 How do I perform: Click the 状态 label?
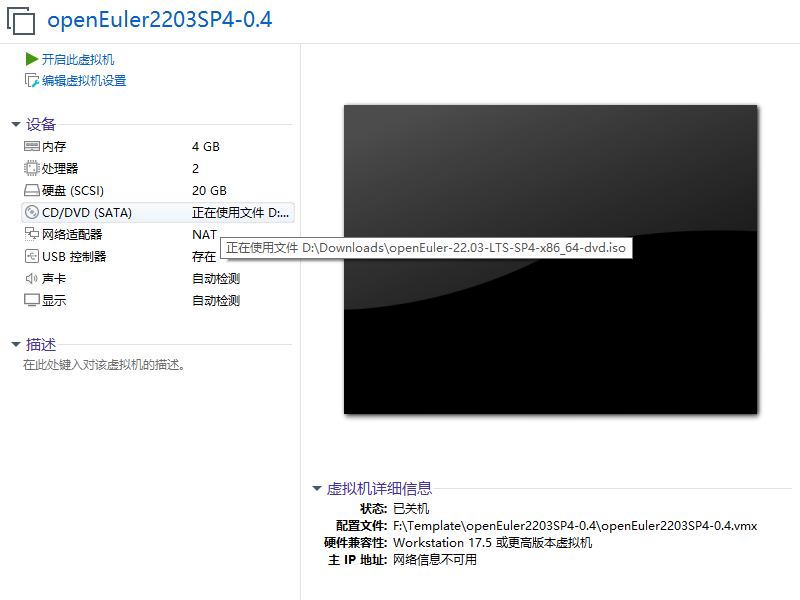point(373,509)
